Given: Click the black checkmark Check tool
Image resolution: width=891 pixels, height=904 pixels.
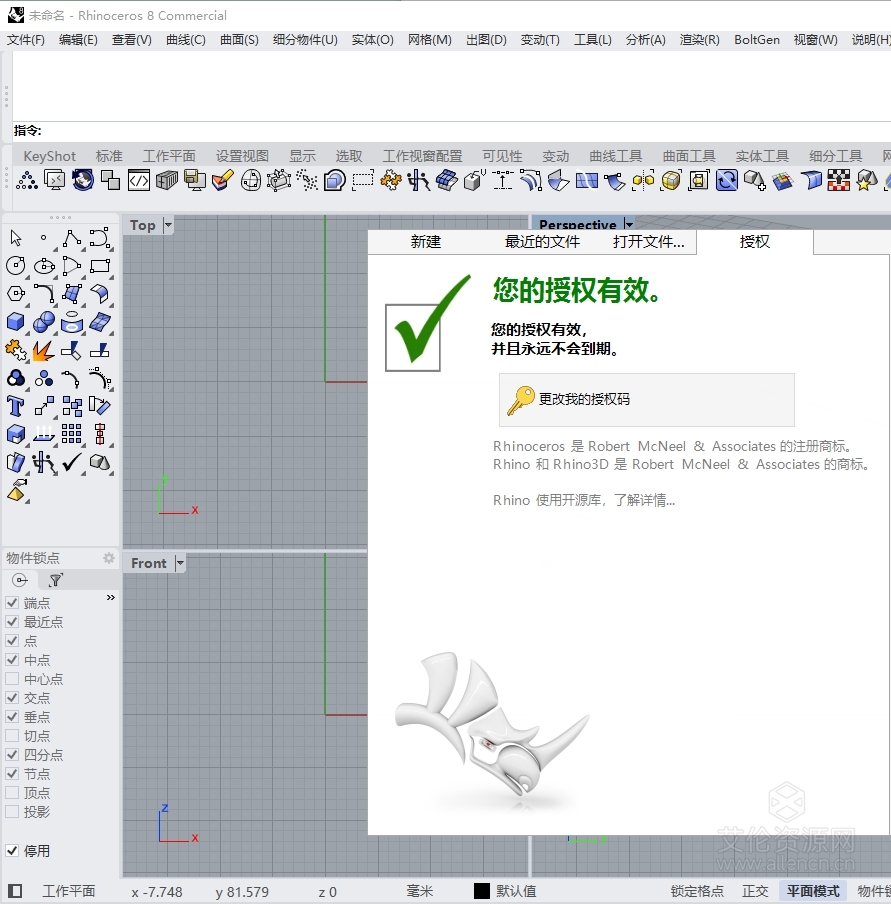Looking at the screenshot, I should coord(72,462).
